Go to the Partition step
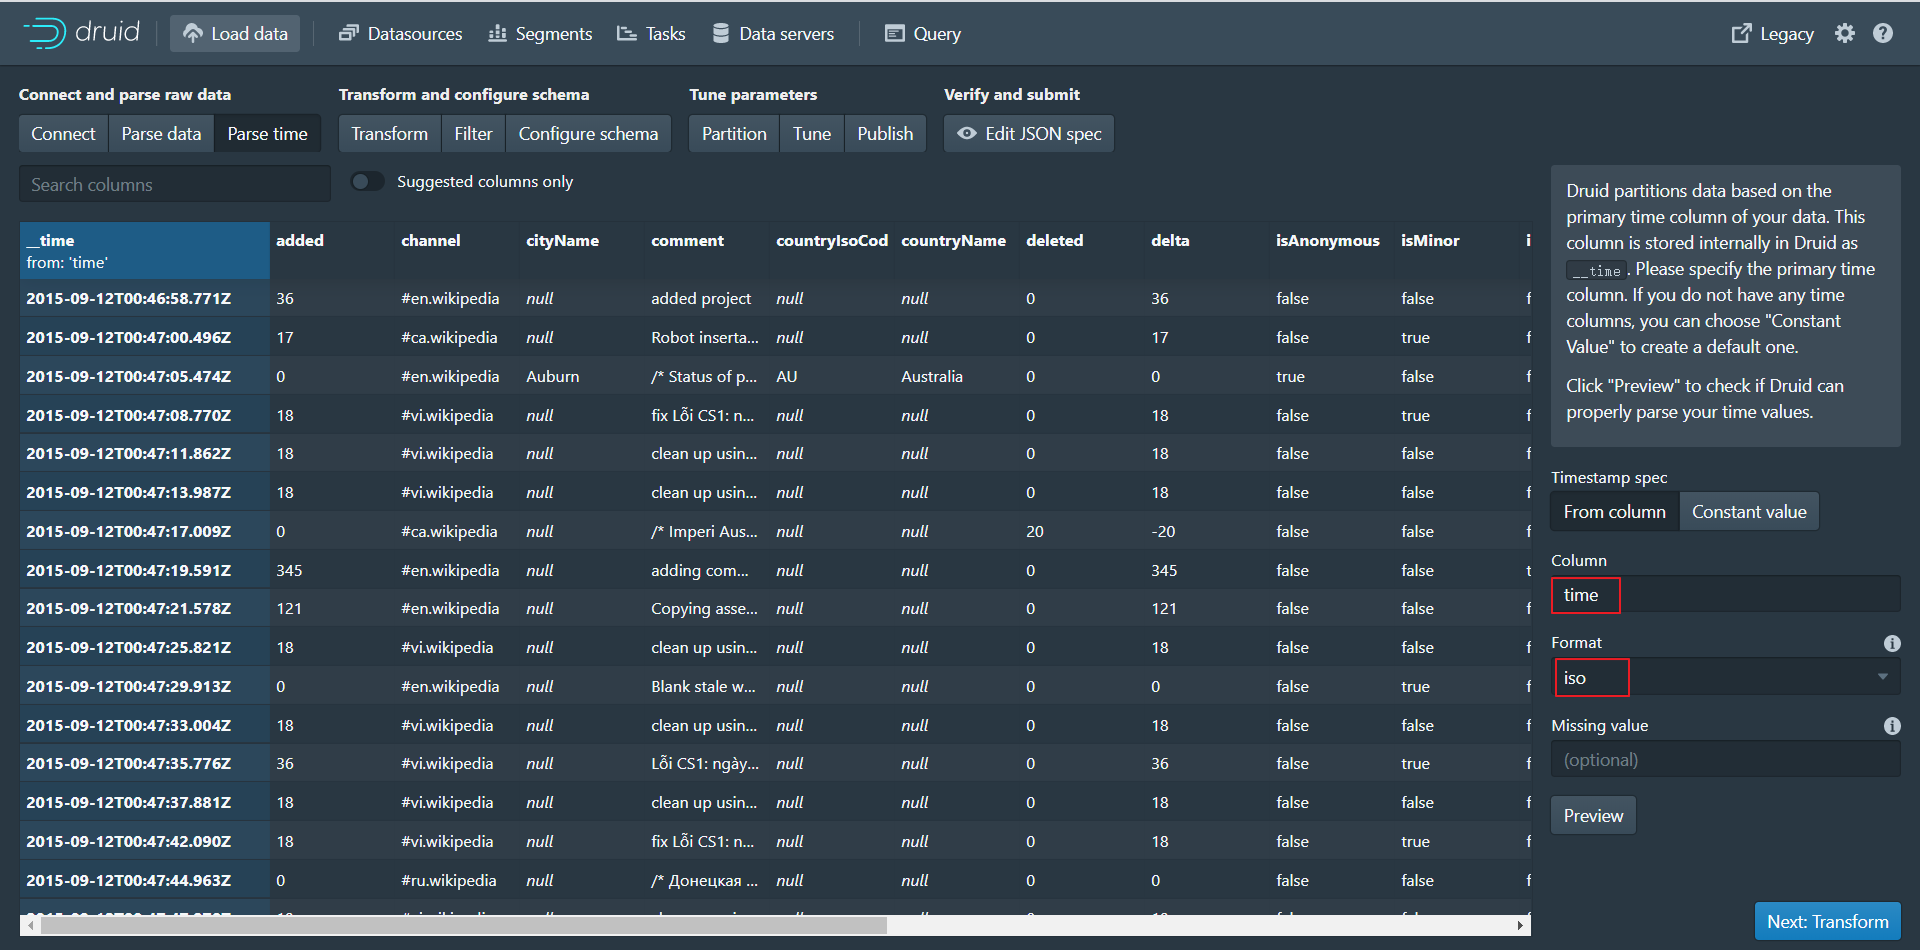This screenshot has height=950, width=1920. coord(734,134)
